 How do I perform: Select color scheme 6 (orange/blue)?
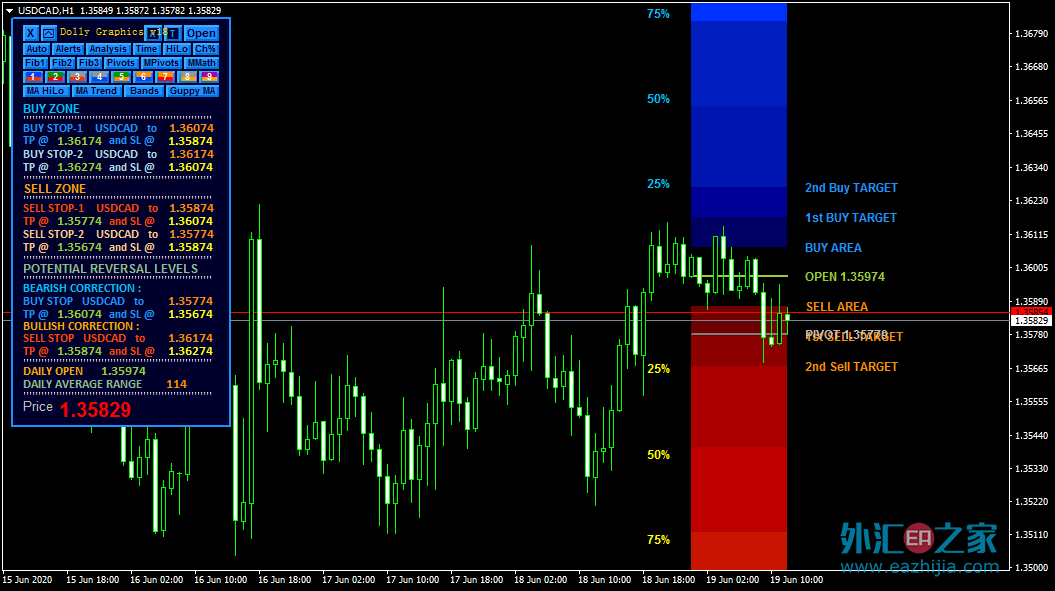(x=143, y=77)
